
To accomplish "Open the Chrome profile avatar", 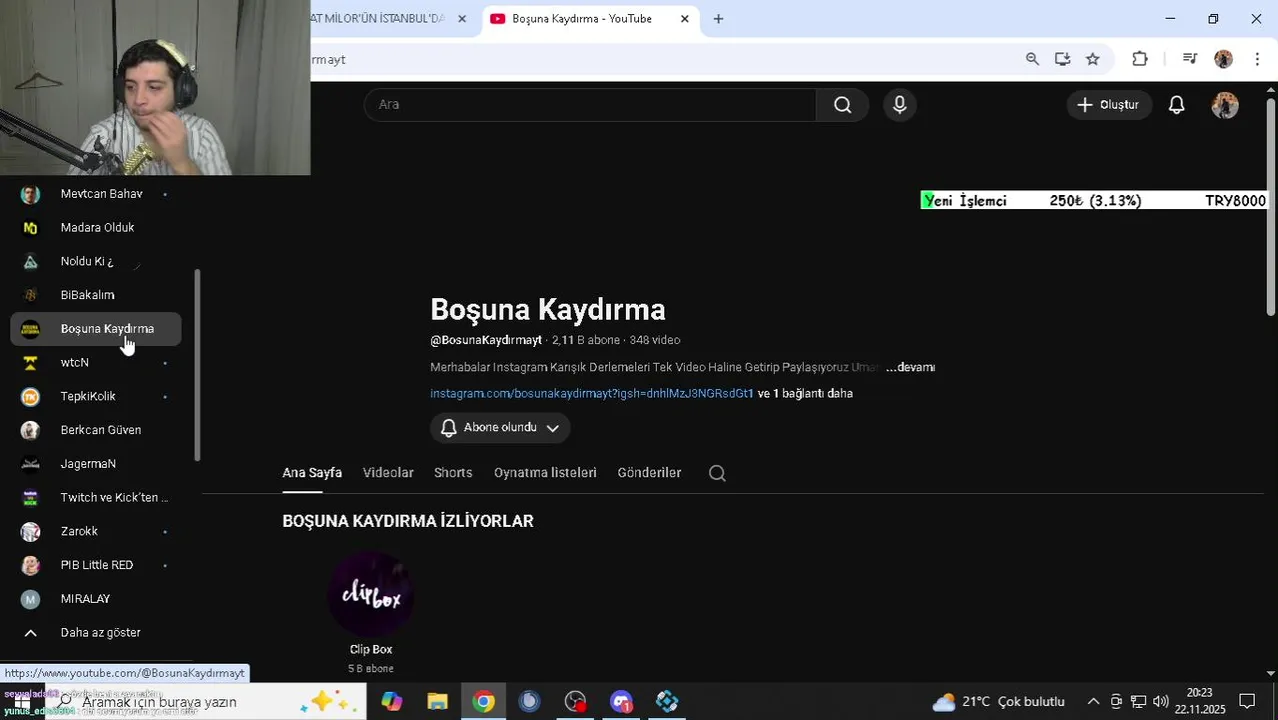I will point(1224,59).
